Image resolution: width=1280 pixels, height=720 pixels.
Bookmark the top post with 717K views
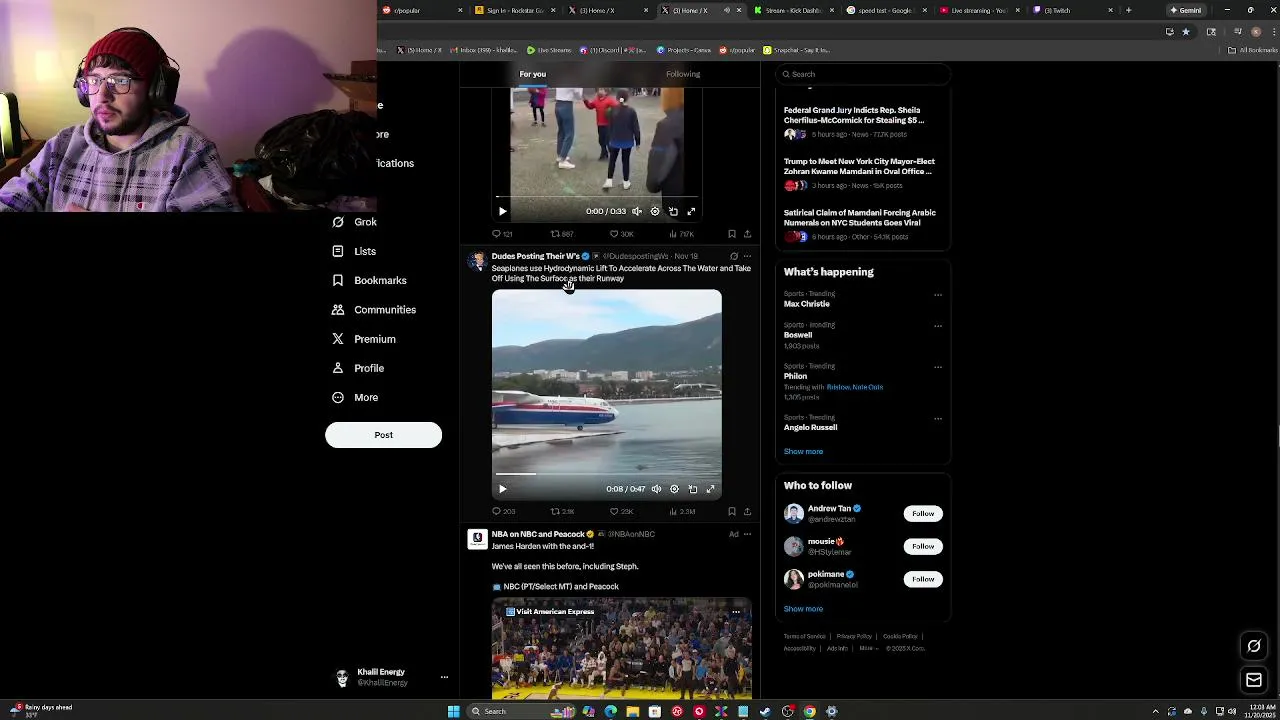point(732,234)
